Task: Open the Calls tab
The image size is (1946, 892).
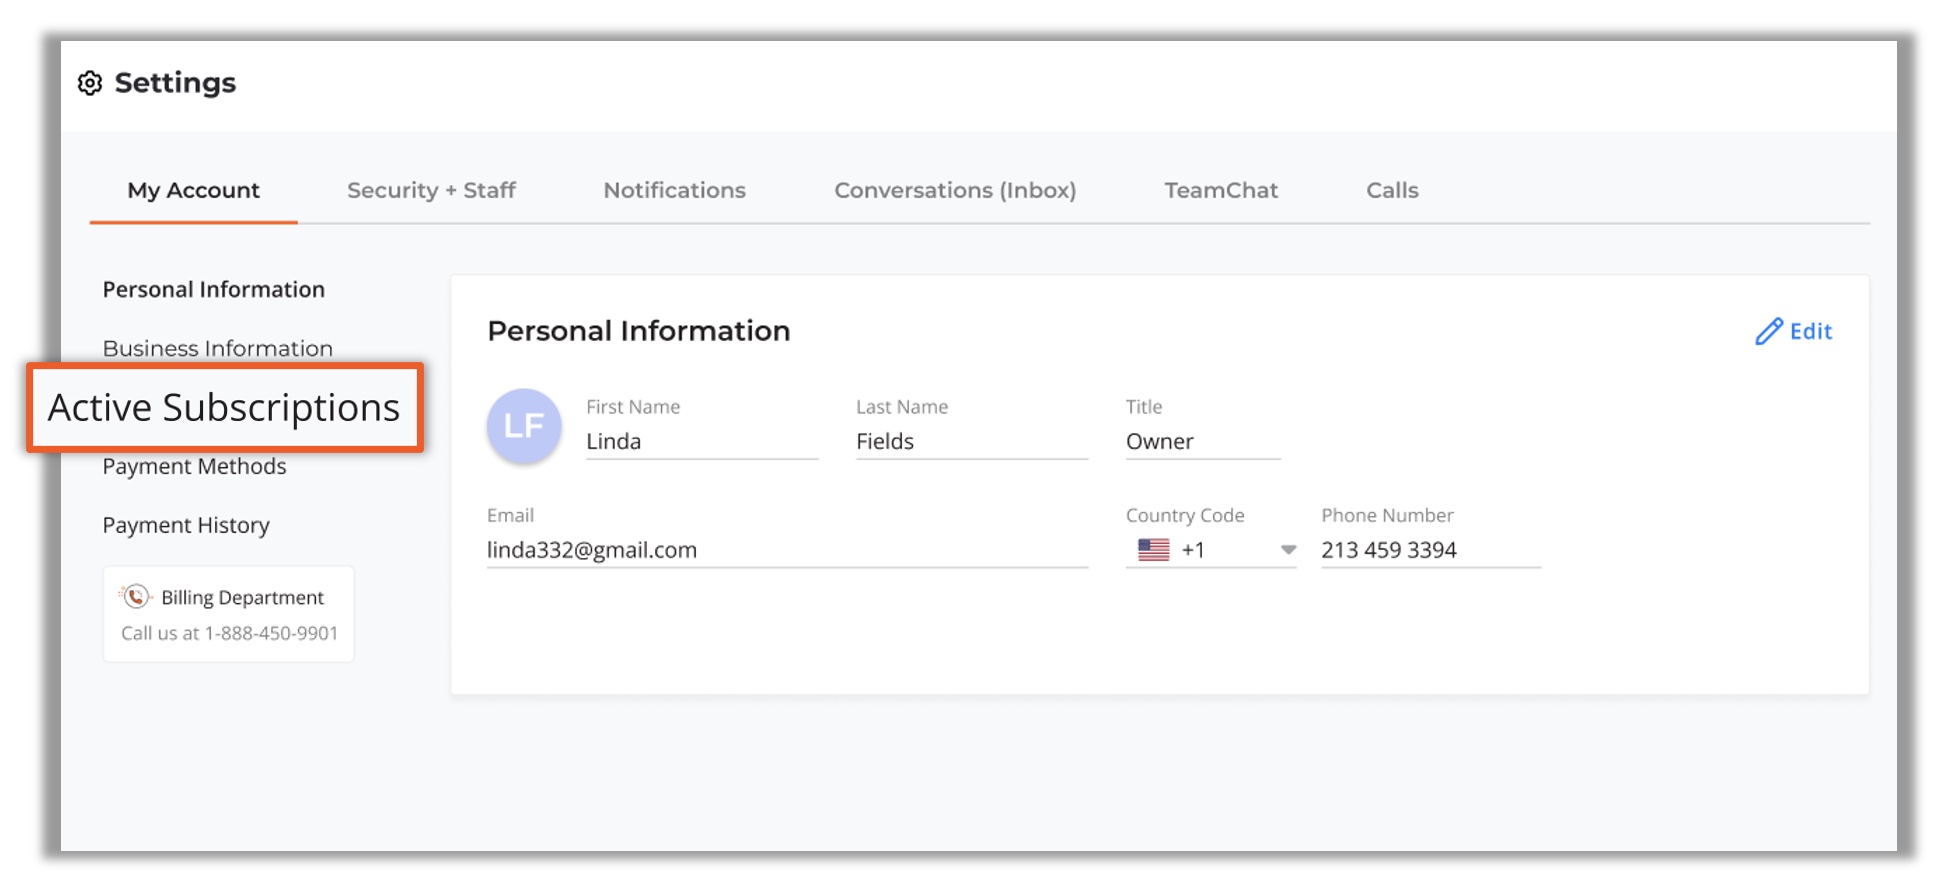Action: point(1392,190)
